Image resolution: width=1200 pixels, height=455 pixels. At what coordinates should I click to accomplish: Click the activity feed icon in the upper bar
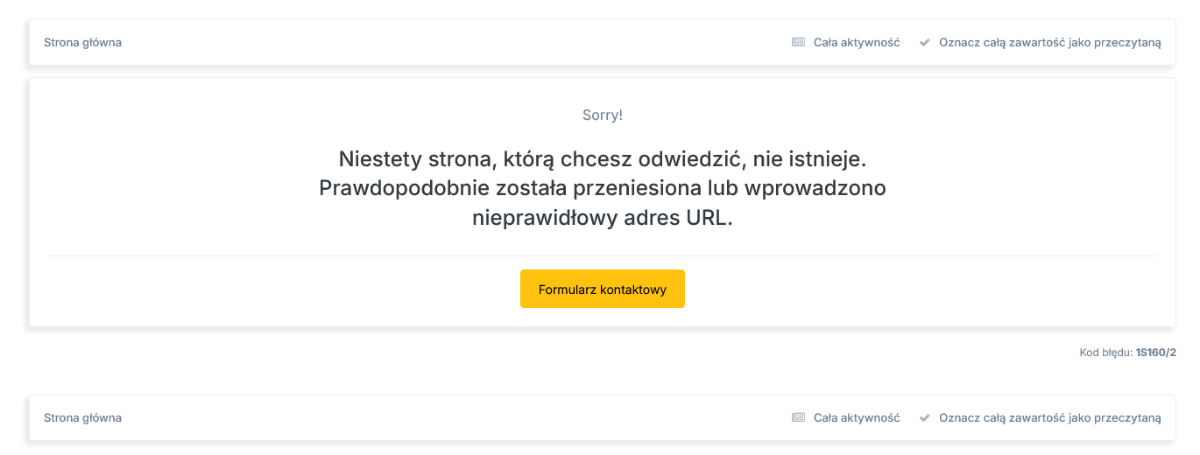click(798, 43)
